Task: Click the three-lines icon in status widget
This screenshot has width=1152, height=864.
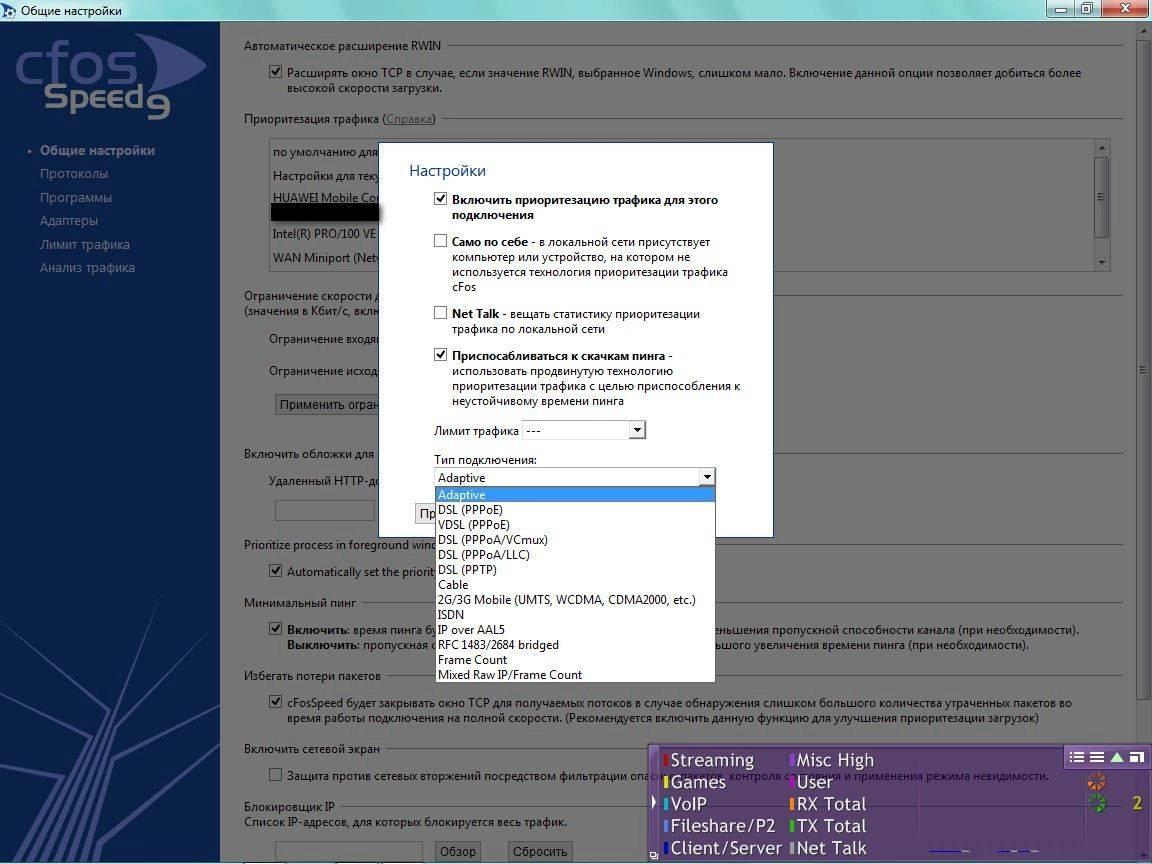Action: 1097,757
